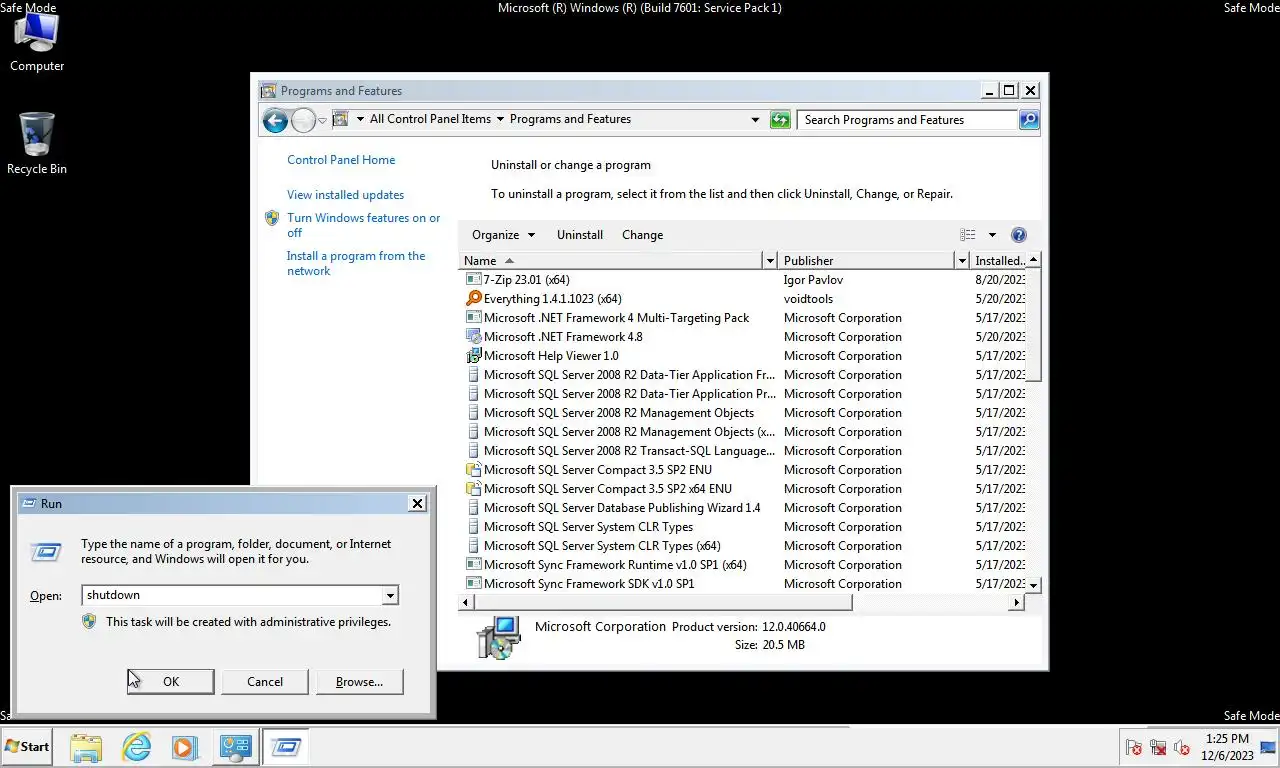Open Windows Explorer from taskbar
The height and width of the screenshot is (768, 1280).
pos(86,747)
